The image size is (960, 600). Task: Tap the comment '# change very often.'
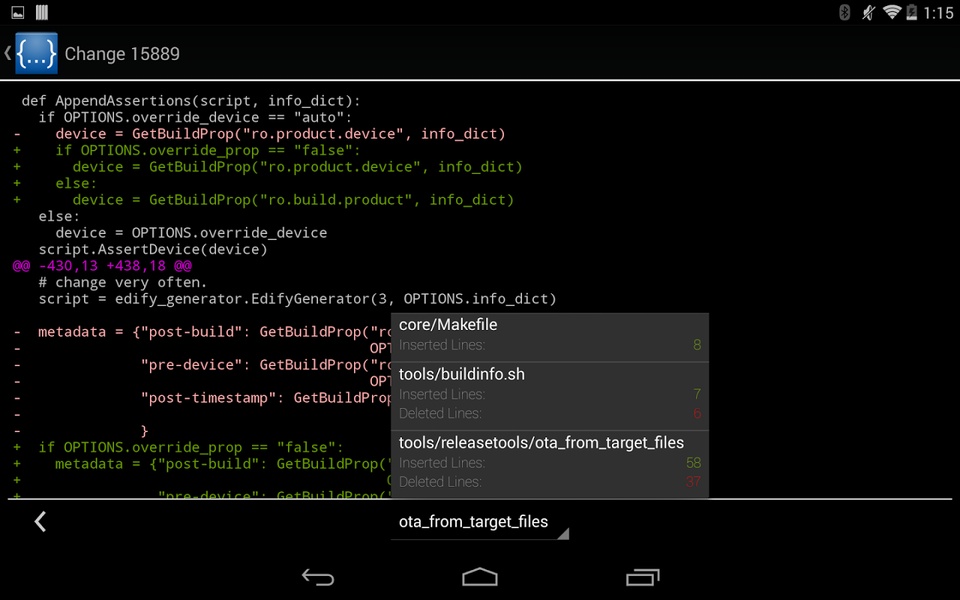122,282
